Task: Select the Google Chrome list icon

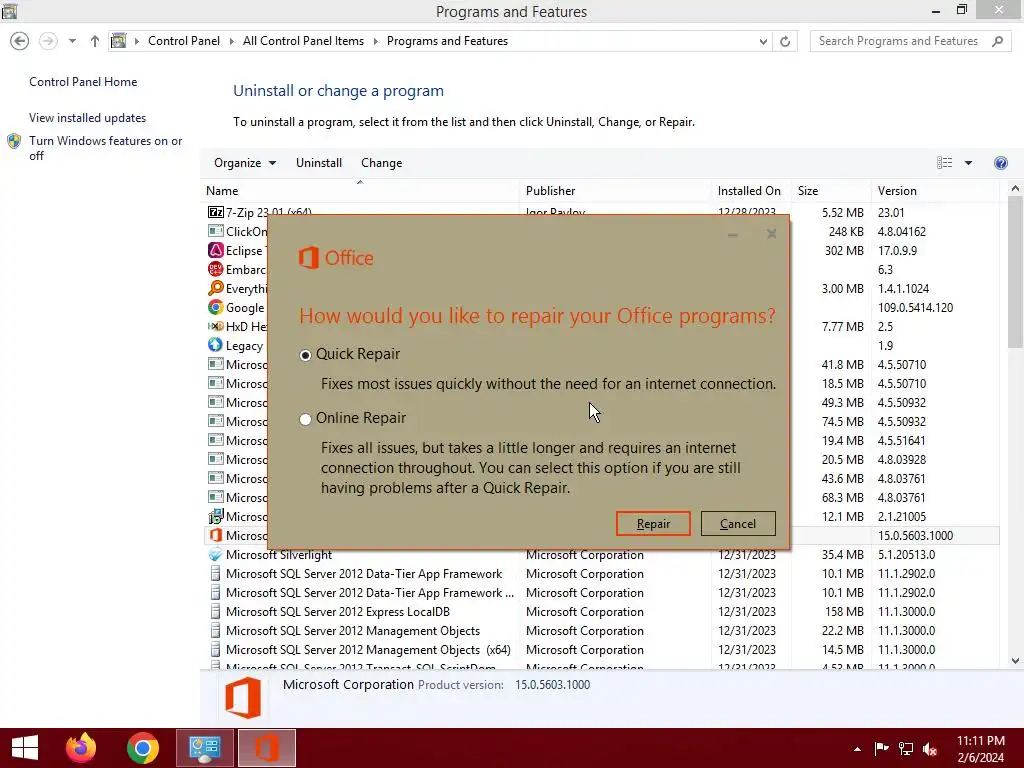Action: tap(216, 307)
